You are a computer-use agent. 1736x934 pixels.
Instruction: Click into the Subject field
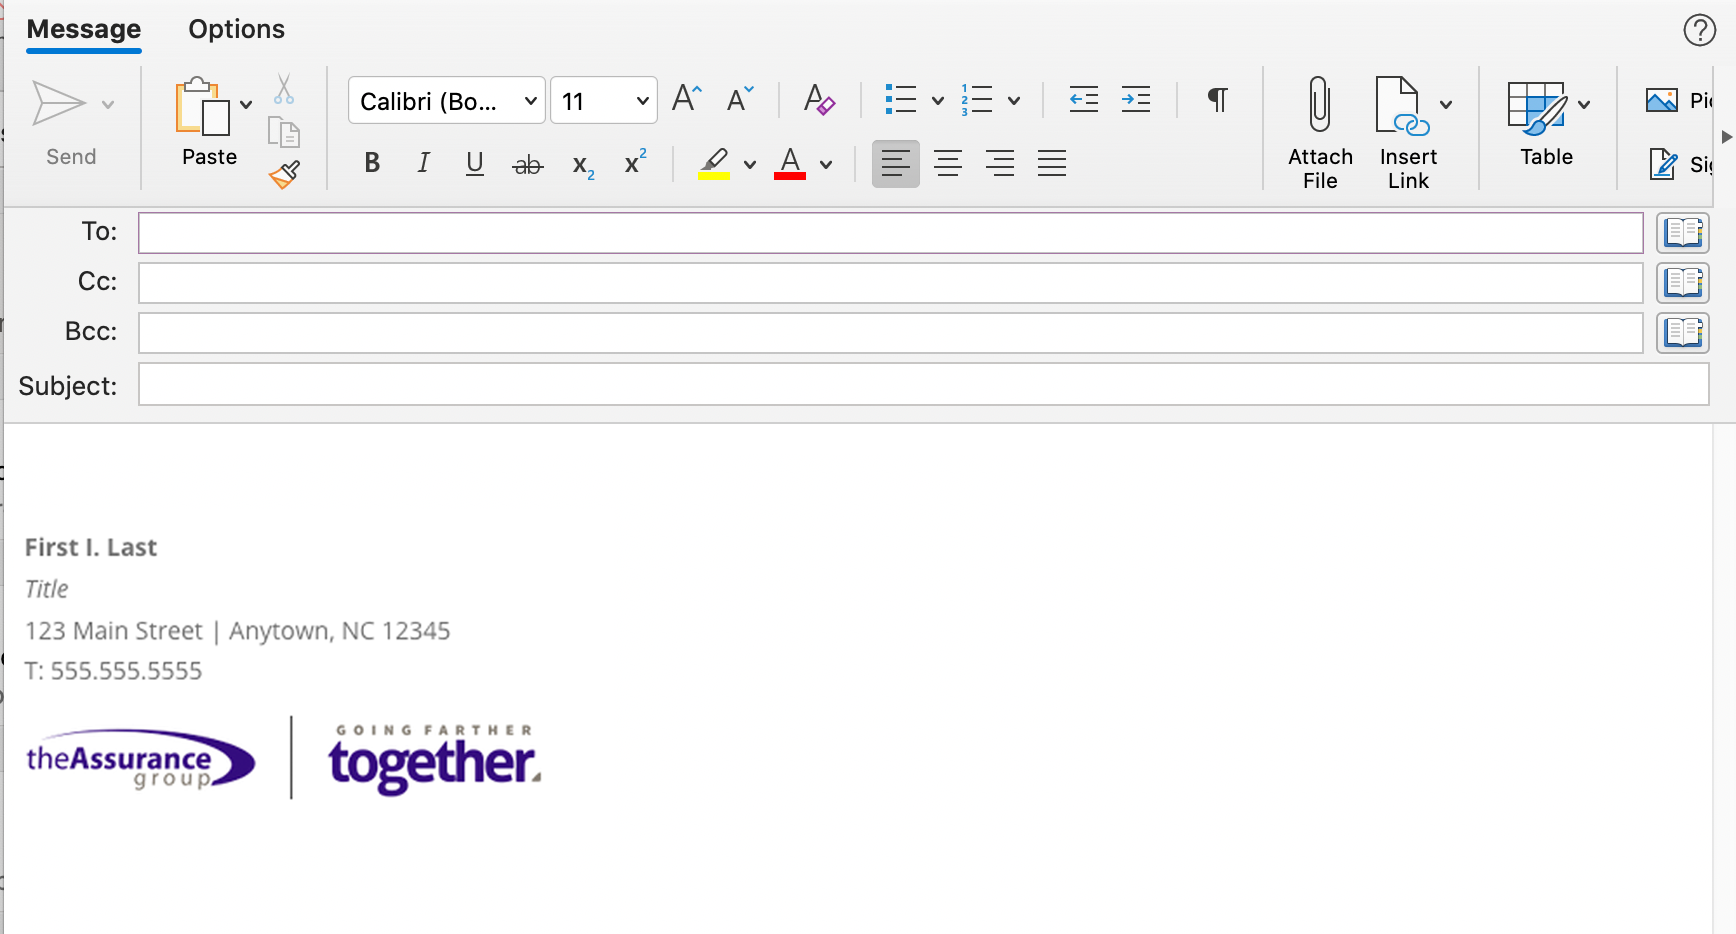924,384
